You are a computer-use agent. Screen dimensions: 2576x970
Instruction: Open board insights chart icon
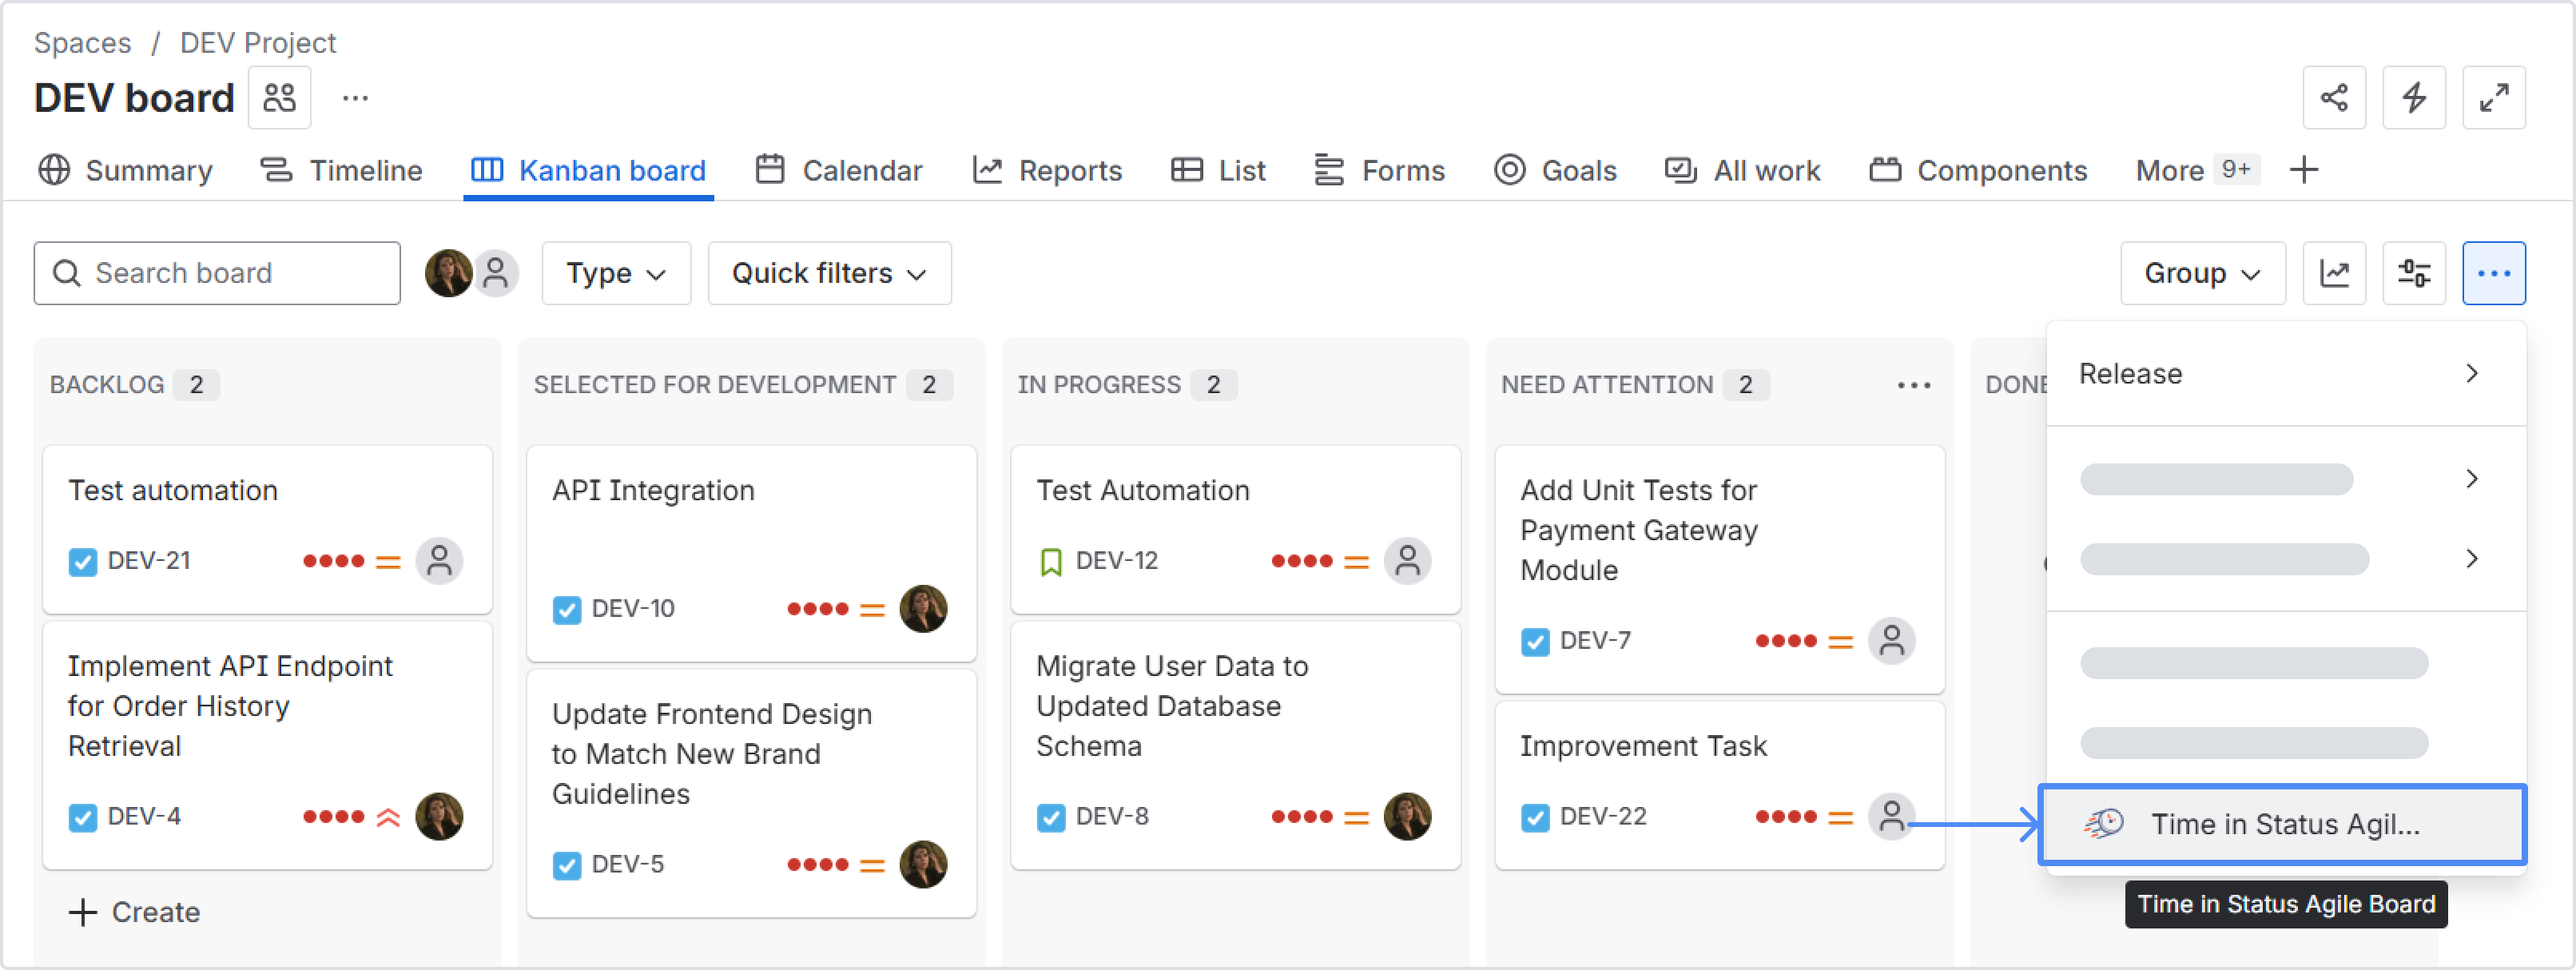coord(2334,273)
